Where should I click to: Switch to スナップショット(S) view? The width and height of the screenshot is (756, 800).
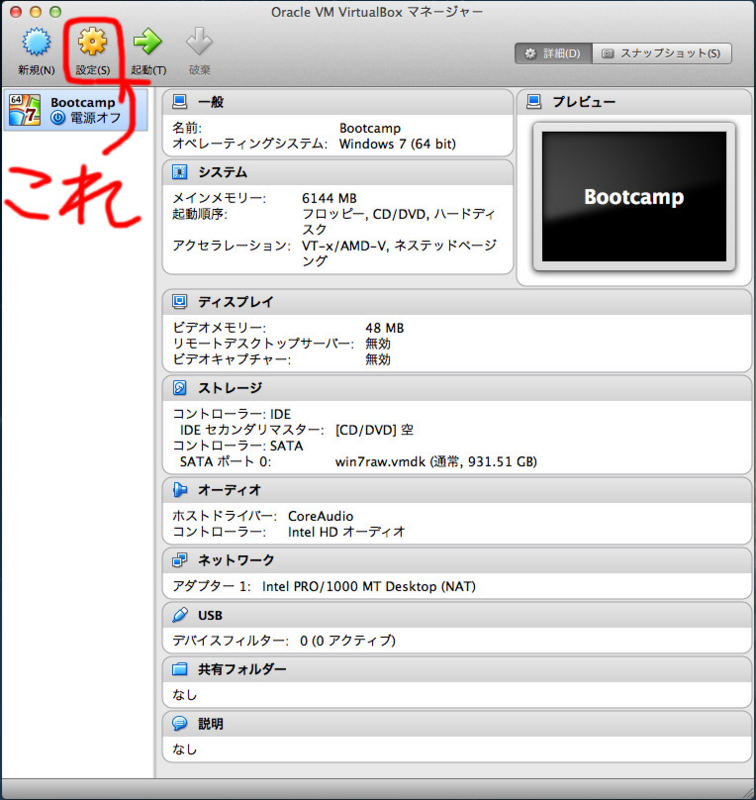pos(662,54)
